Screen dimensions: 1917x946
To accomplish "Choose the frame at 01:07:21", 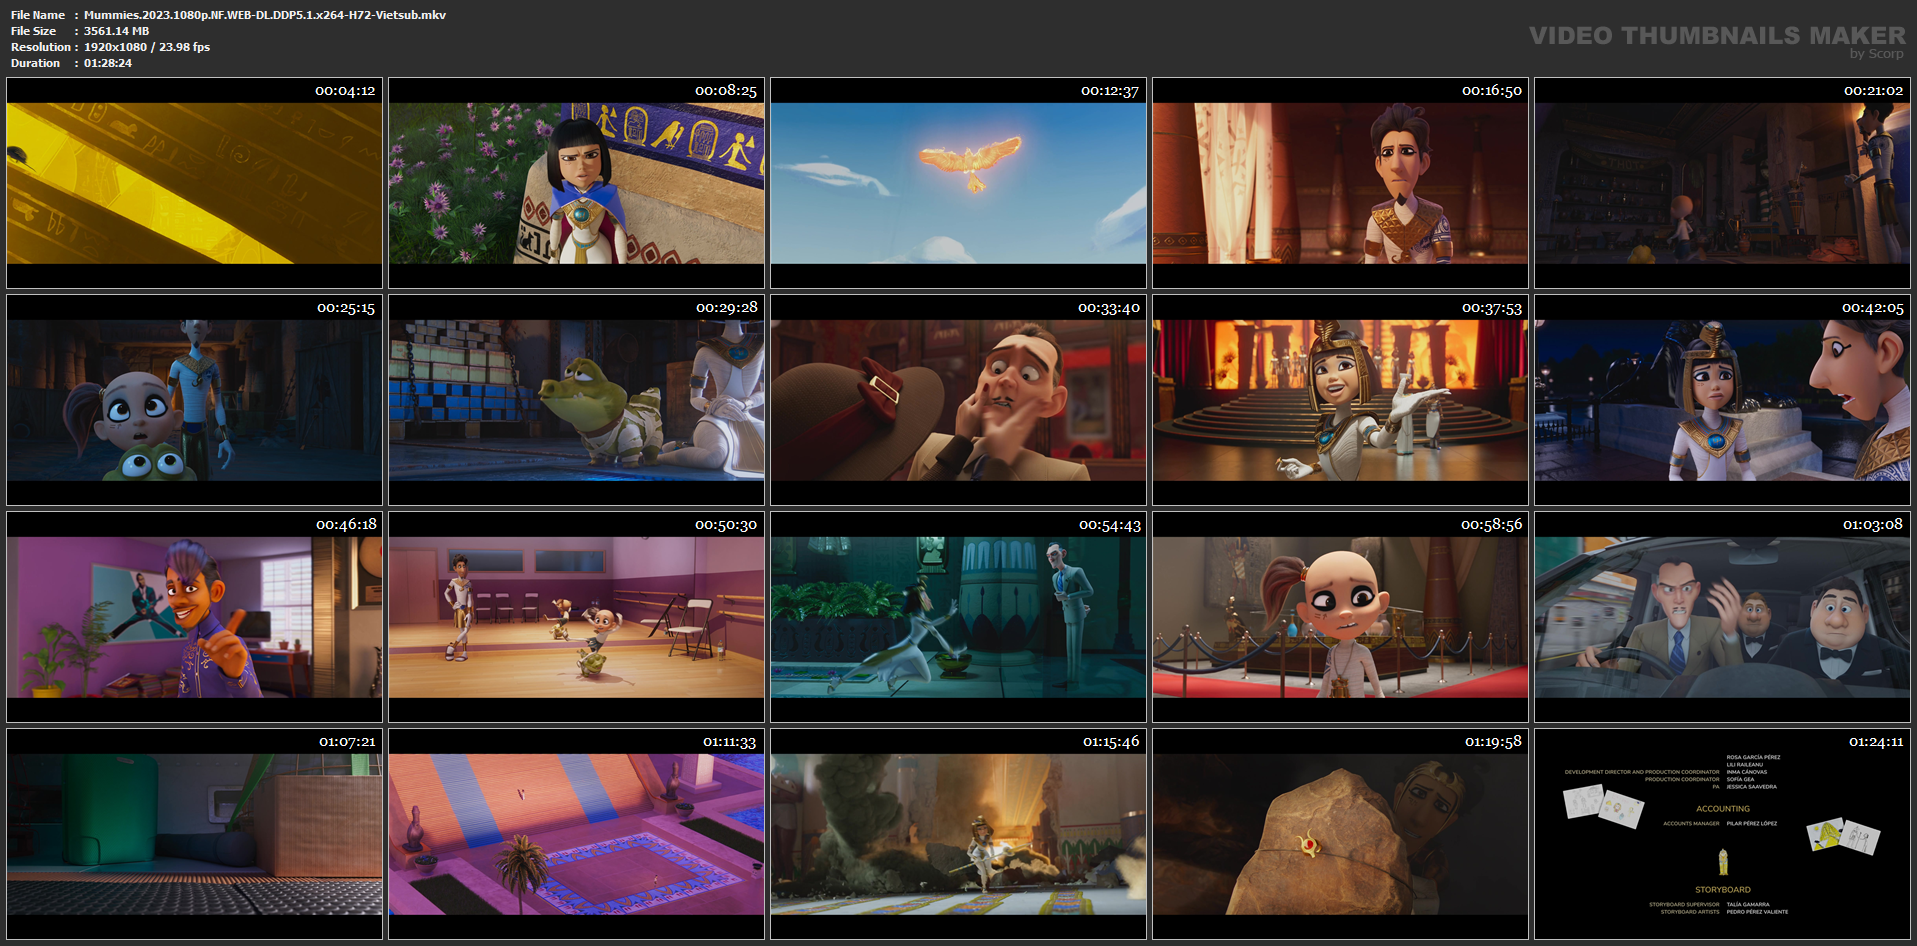I will (x=195, y=834).
